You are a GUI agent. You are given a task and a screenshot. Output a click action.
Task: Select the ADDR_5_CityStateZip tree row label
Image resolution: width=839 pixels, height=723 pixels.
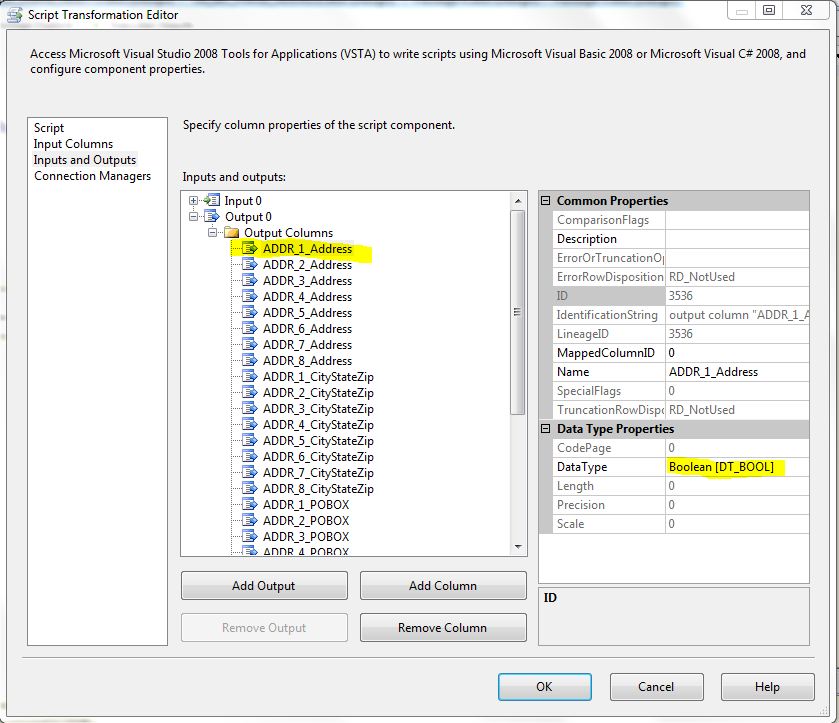click(318, 441)
